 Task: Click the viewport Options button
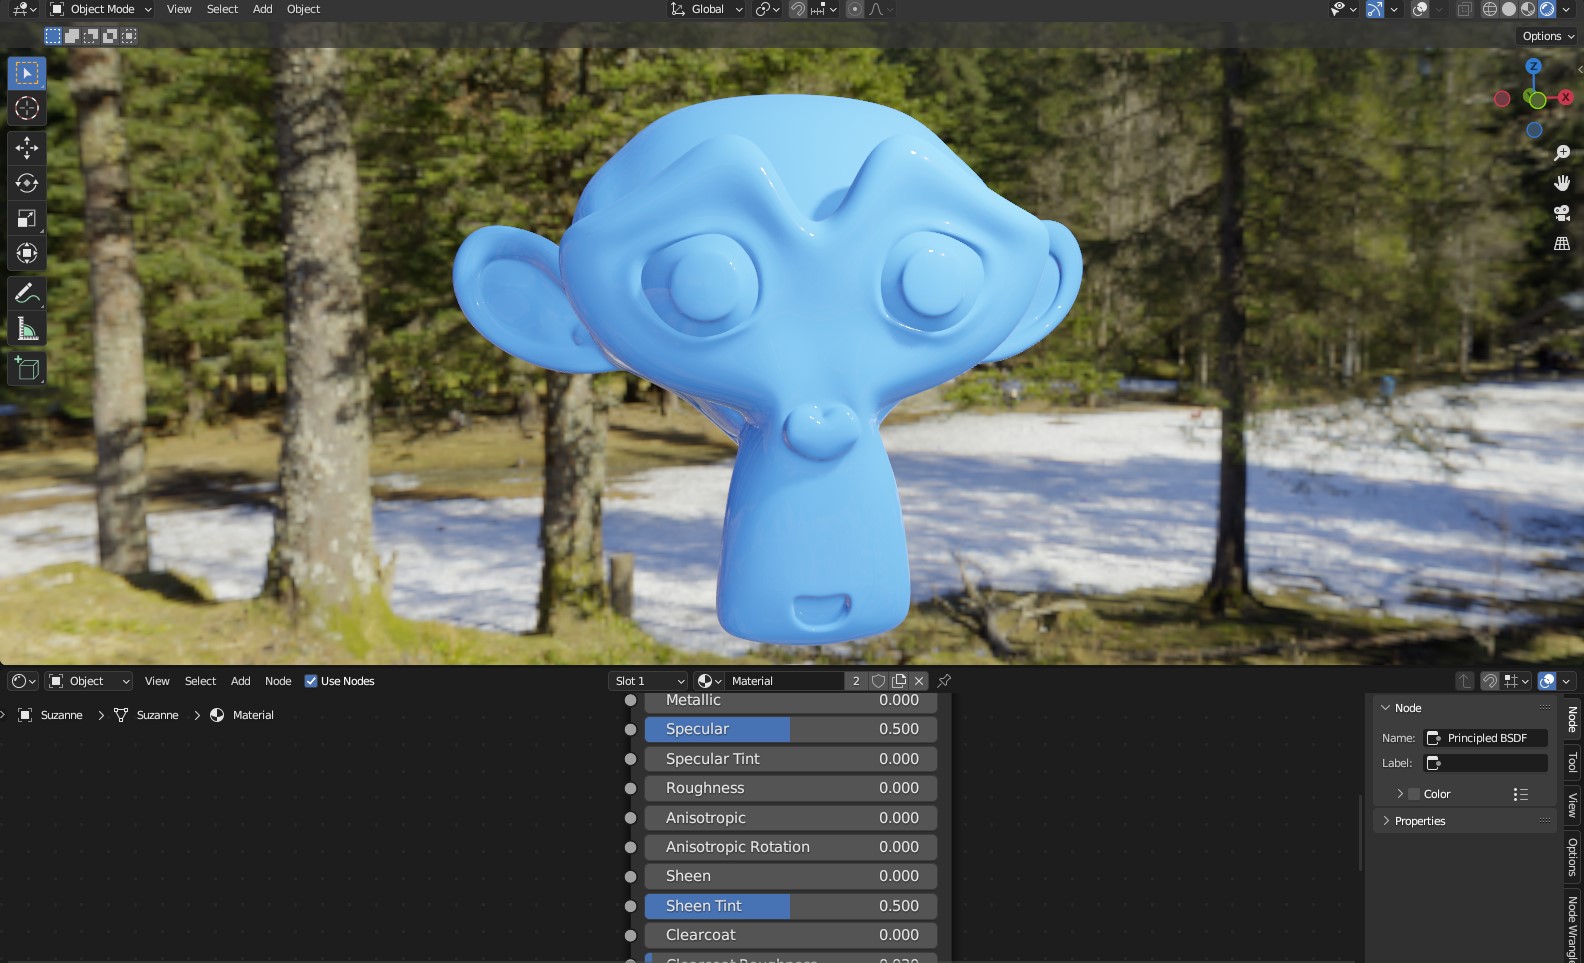click(1547, 36)
